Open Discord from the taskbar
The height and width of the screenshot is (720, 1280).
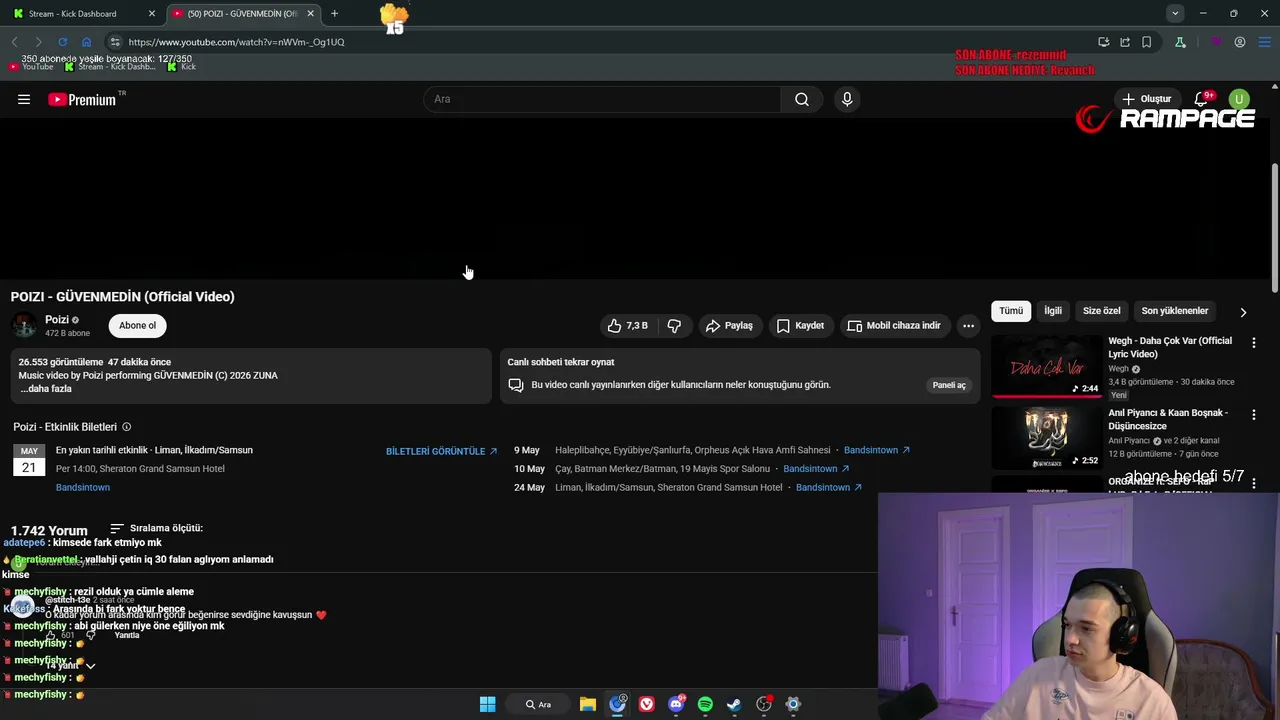(676, 704)
